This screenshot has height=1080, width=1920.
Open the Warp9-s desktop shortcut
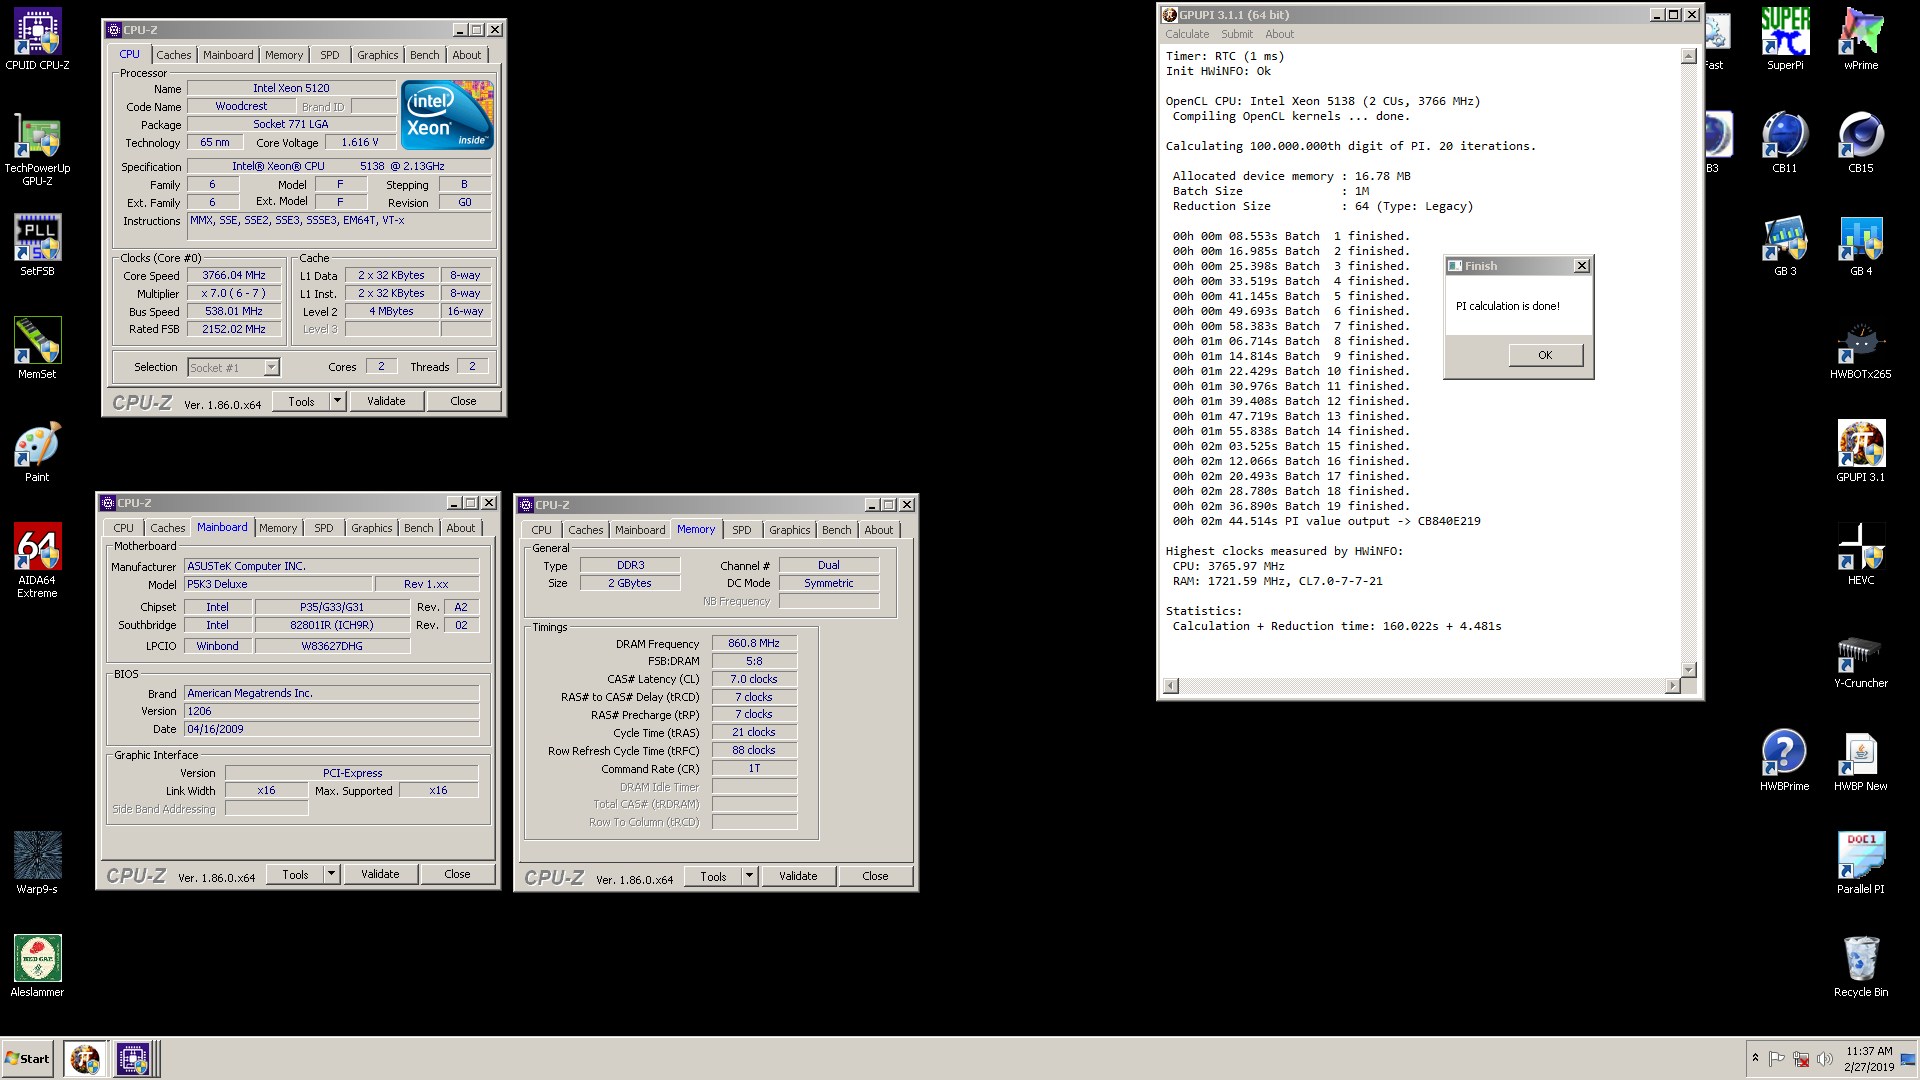[37, 863]
